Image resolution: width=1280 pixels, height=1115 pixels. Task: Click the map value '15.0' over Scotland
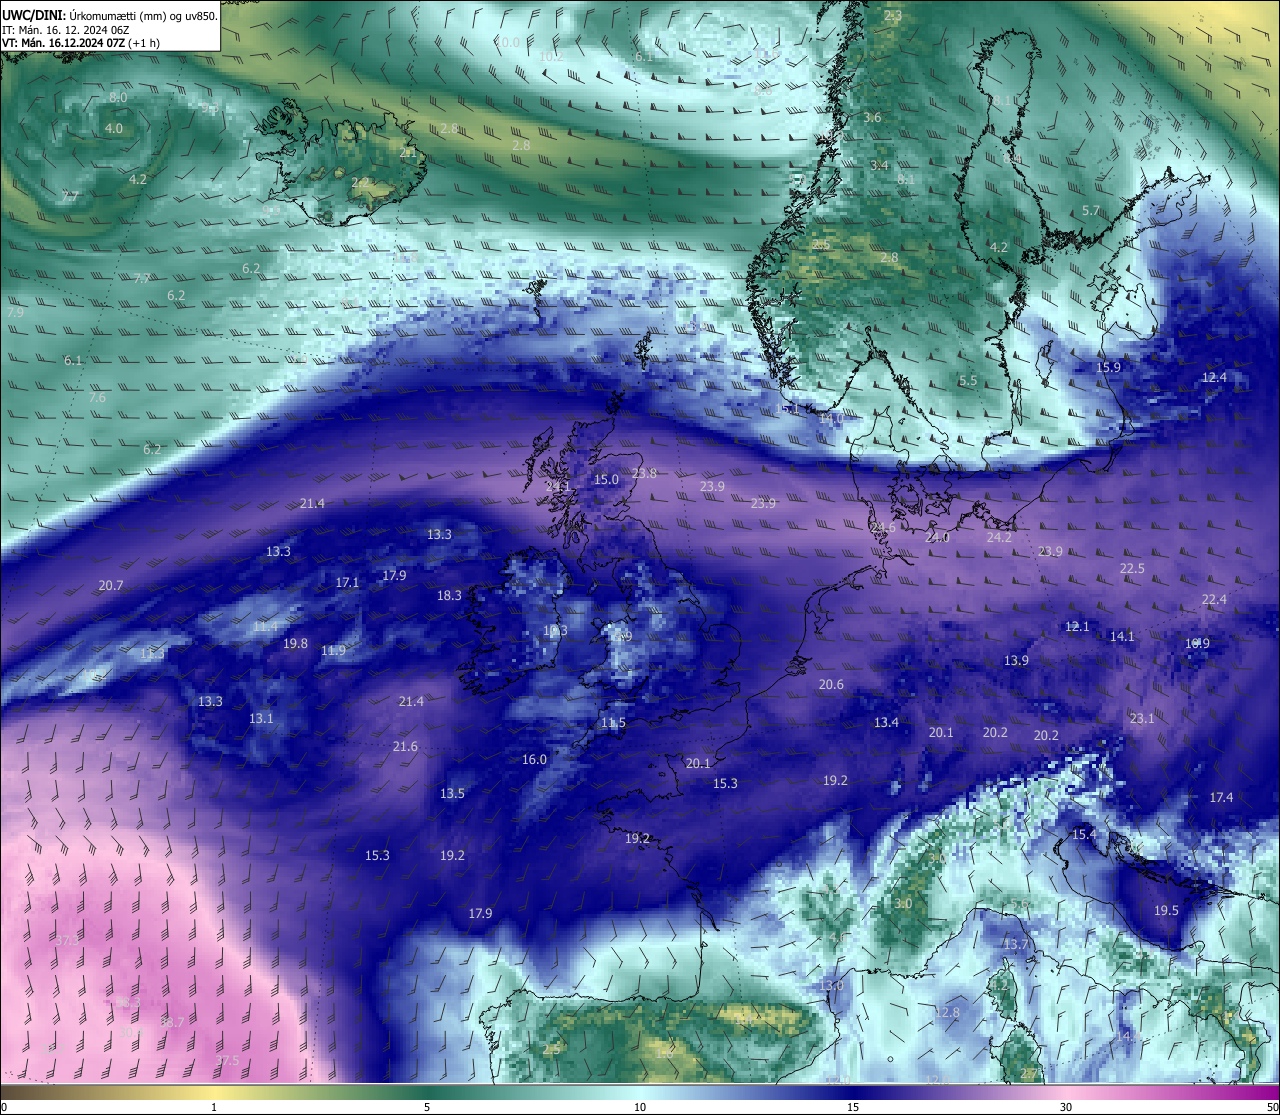tap(606, 479)
